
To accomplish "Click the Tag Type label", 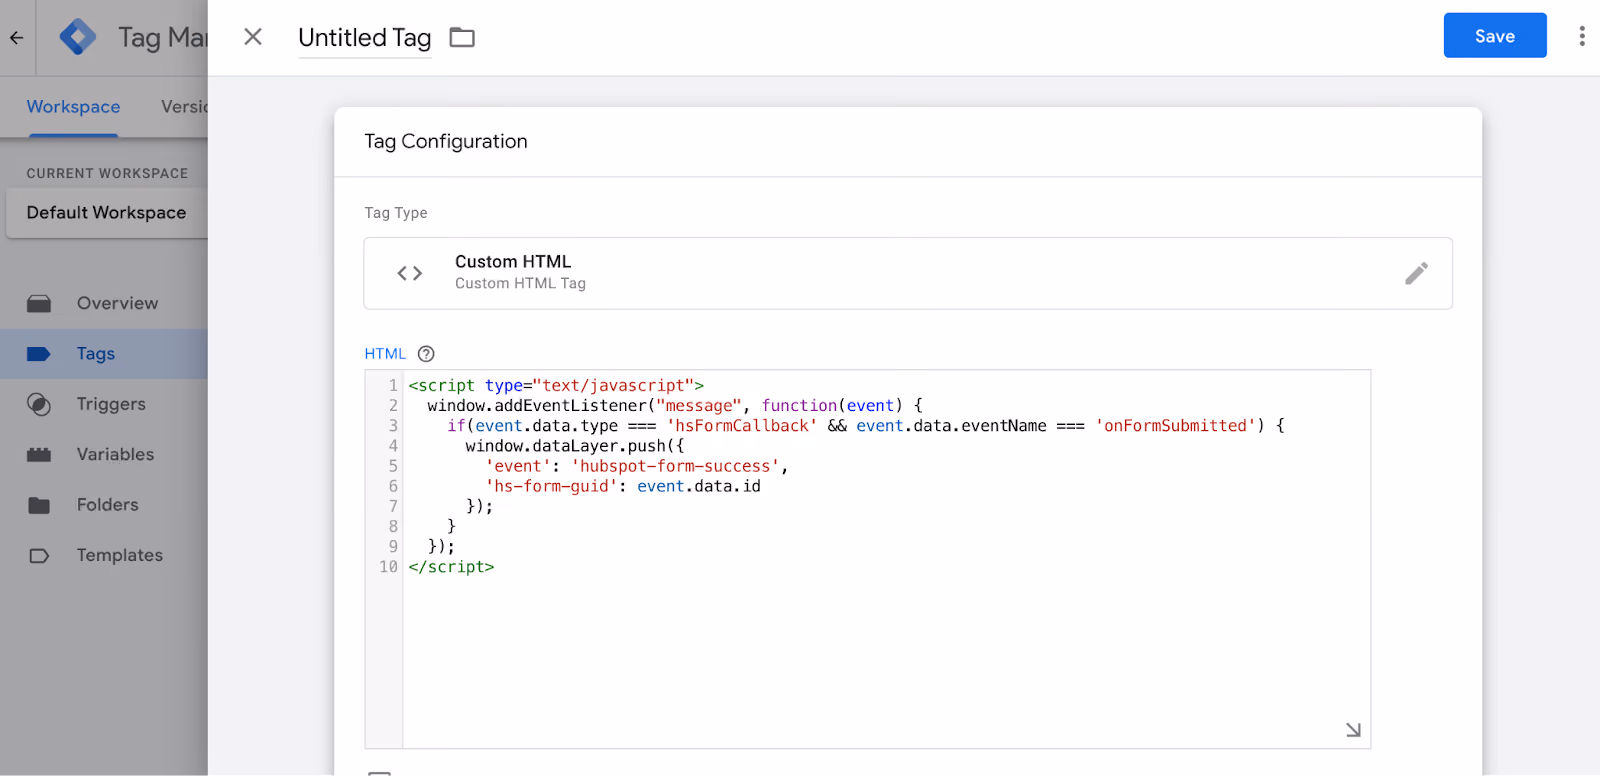I will pyautogui.click(x=396, y=213).
